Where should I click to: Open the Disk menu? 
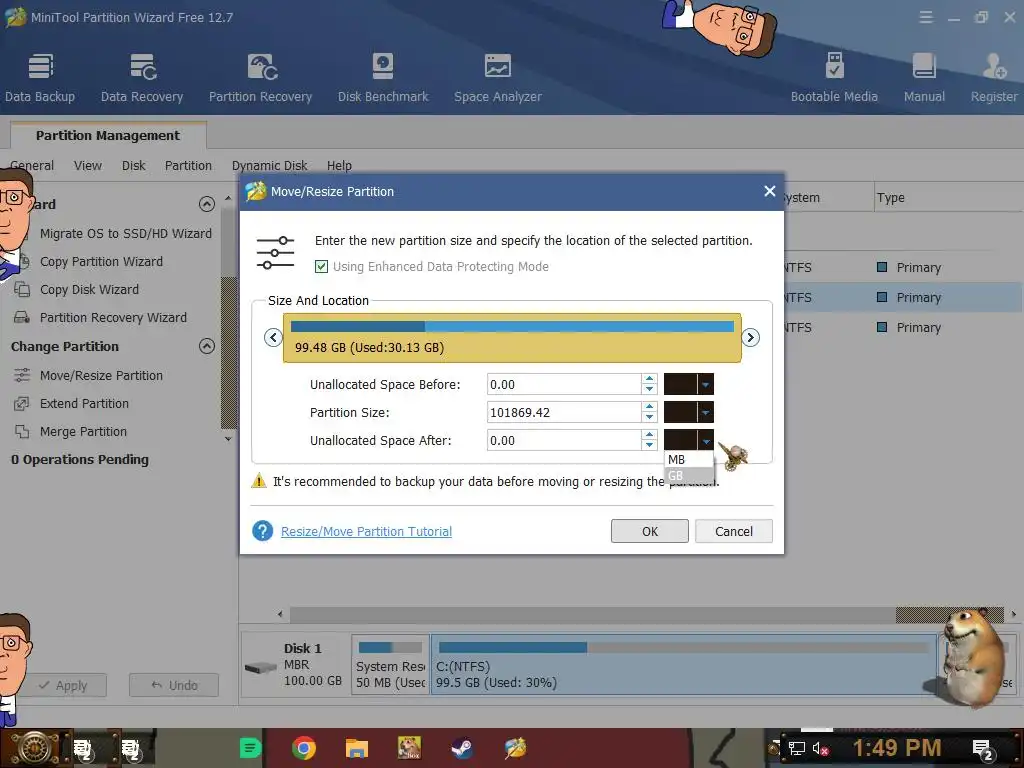[133, 165]
